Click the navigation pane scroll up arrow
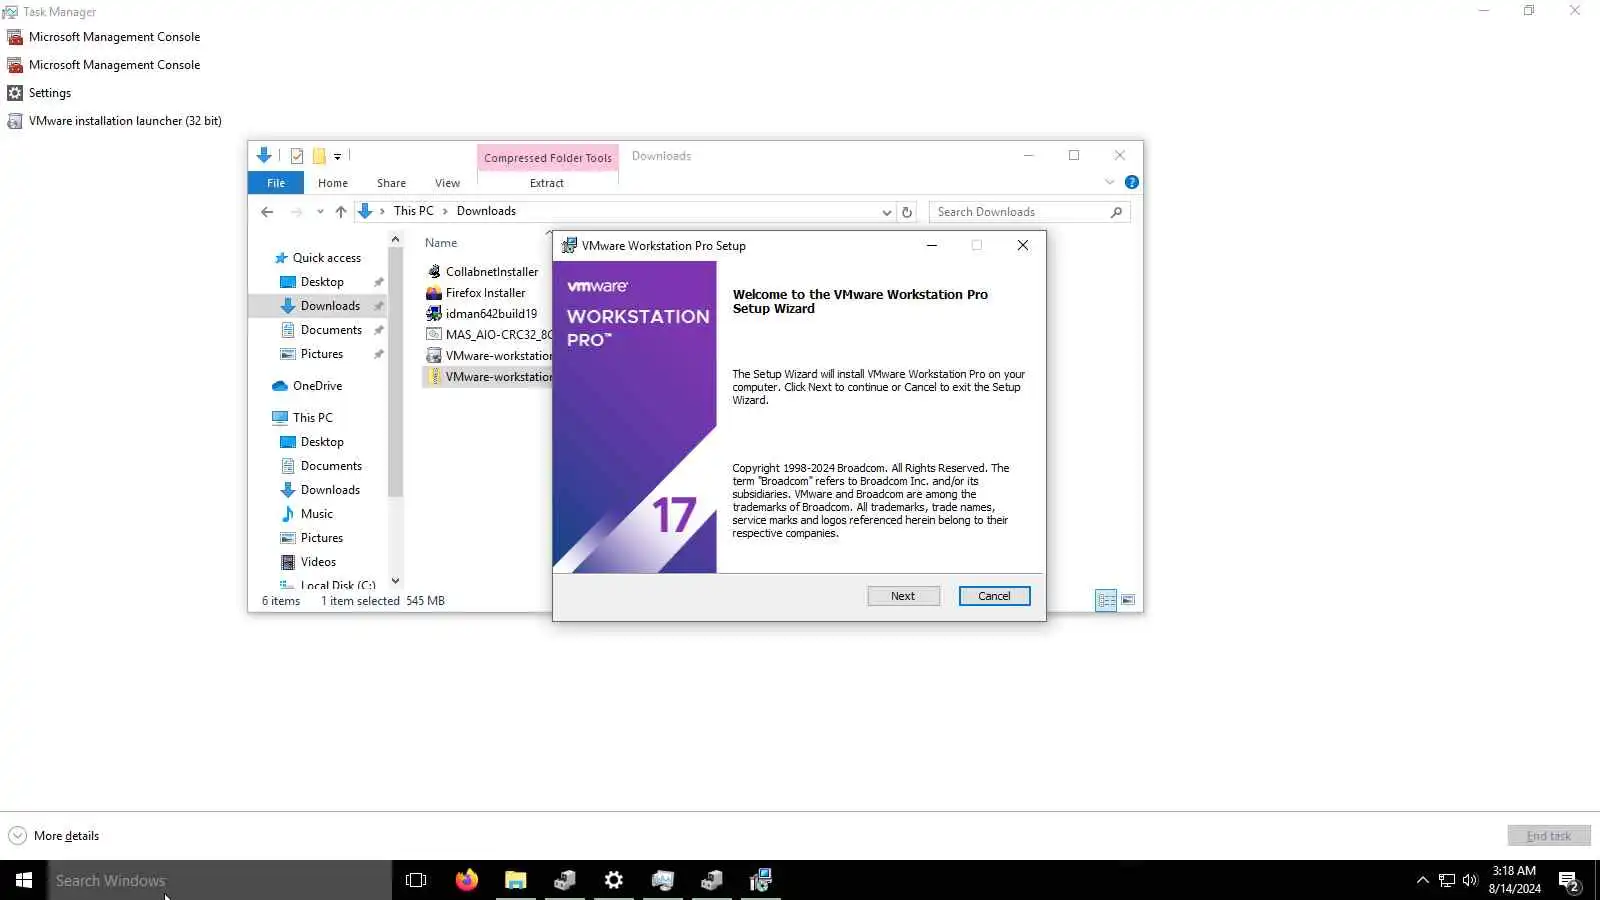This screenshot has height=900, width=1600. point(395,240)
